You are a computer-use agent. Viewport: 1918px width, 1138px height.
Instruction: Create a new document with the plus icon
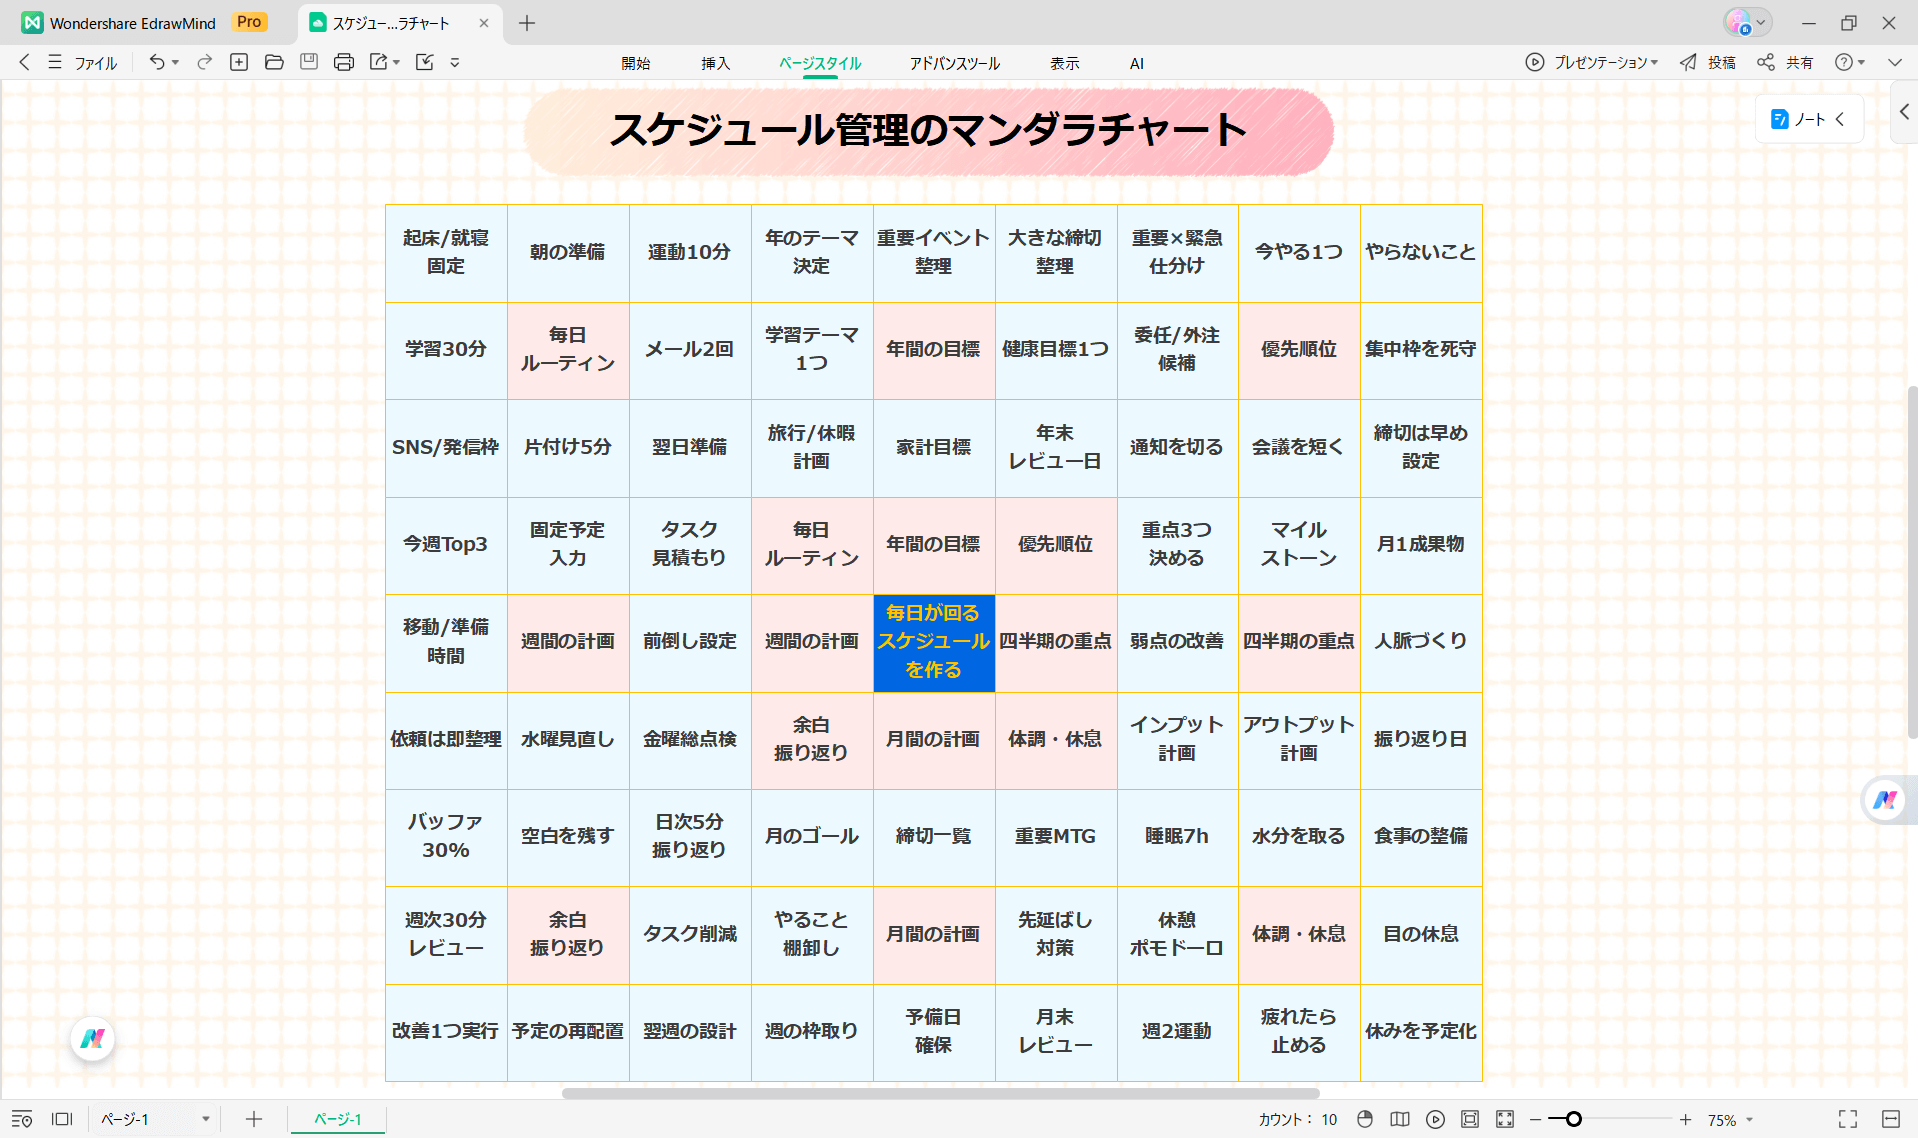click(x=239, y=62)
